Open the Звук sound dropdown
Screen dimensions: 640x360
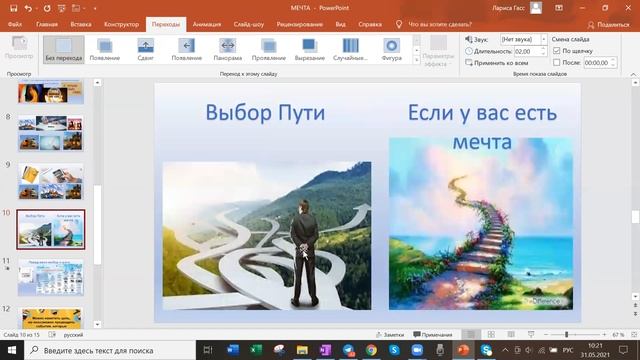point(544,39)
